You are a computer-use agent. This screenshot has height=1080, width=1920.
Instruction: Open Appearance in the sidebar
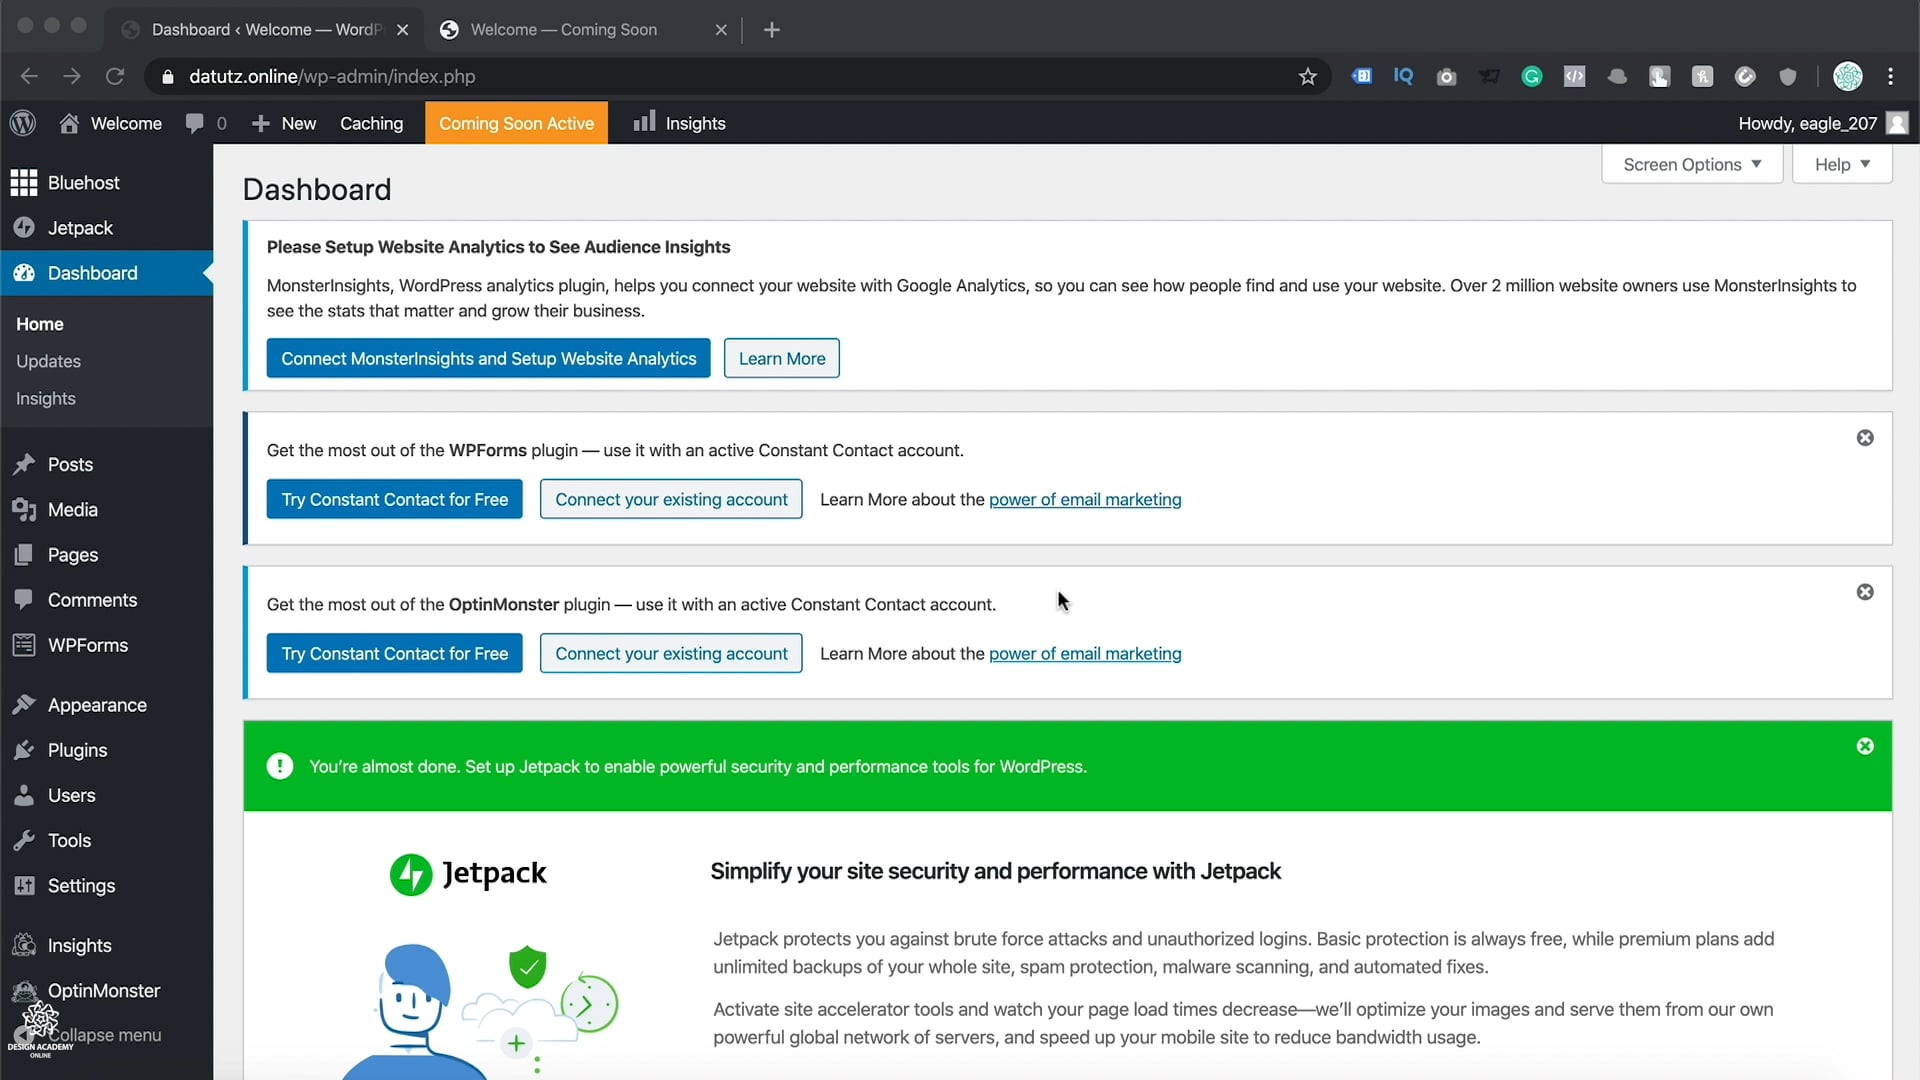[106, 705]
